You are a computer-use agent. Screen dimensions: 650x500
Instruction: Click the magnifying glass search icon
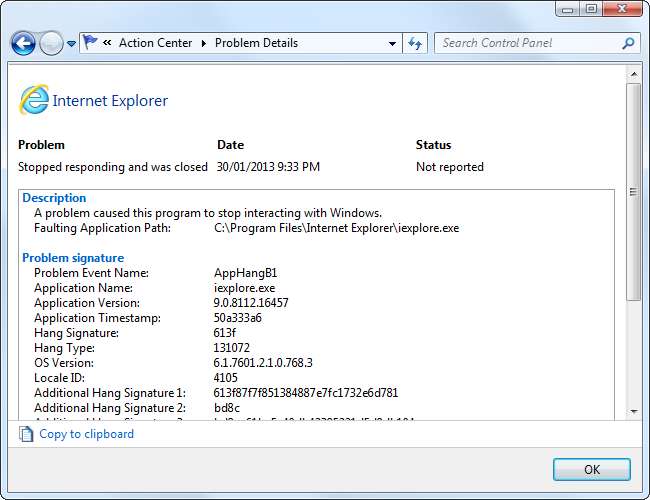628,43
